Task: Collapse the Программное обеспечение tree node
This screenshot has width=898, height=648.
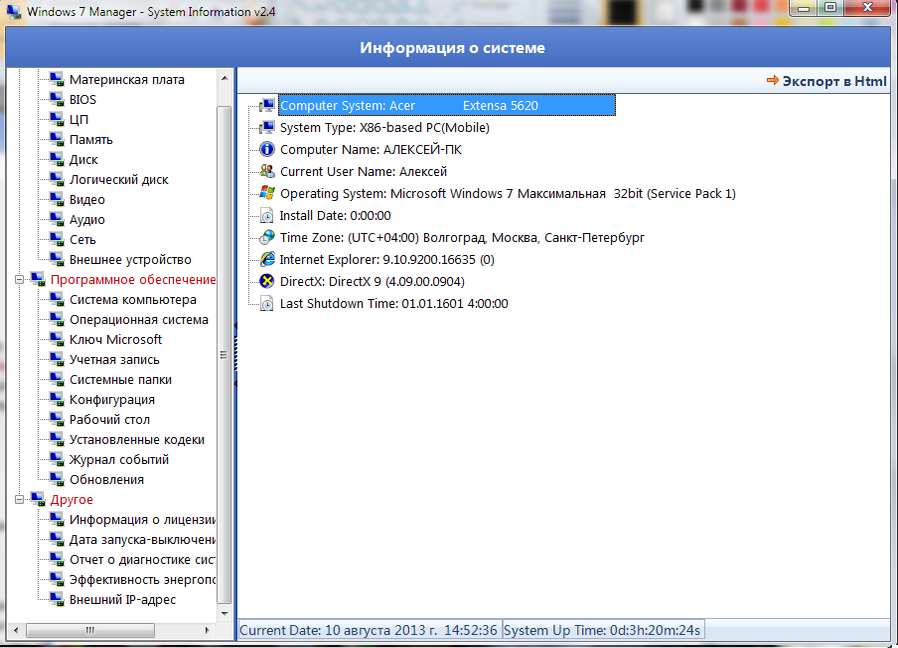Action: click(x=19, y=280)
